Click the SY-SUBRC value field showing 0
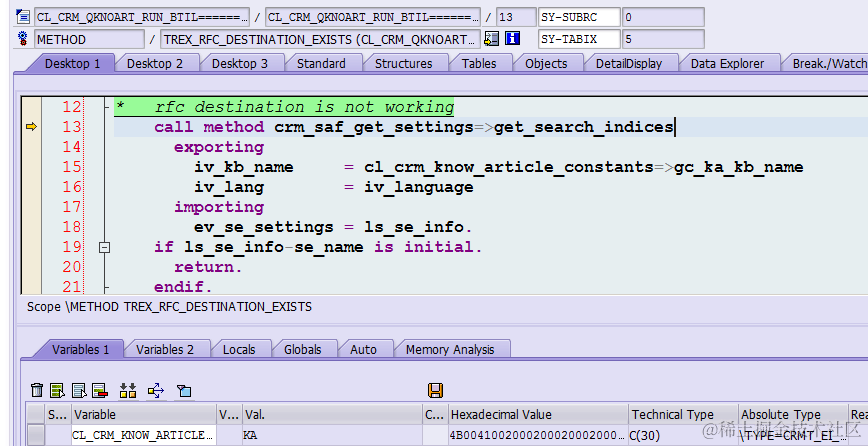This screenshot has height=446, width=868. [x=663, y=17]
